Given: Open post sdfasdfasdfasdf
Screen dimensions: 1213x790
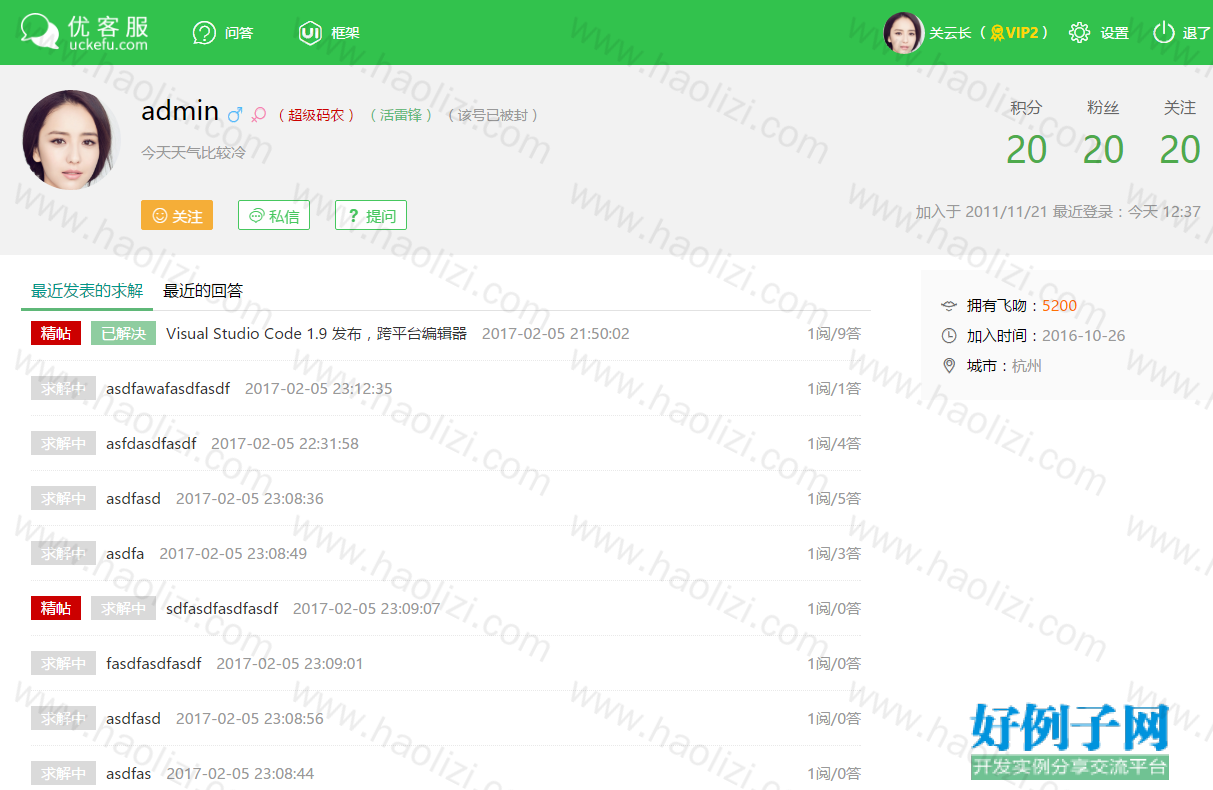Looking at the screenshot, I should pyautogui.click(x=222, y=608).
